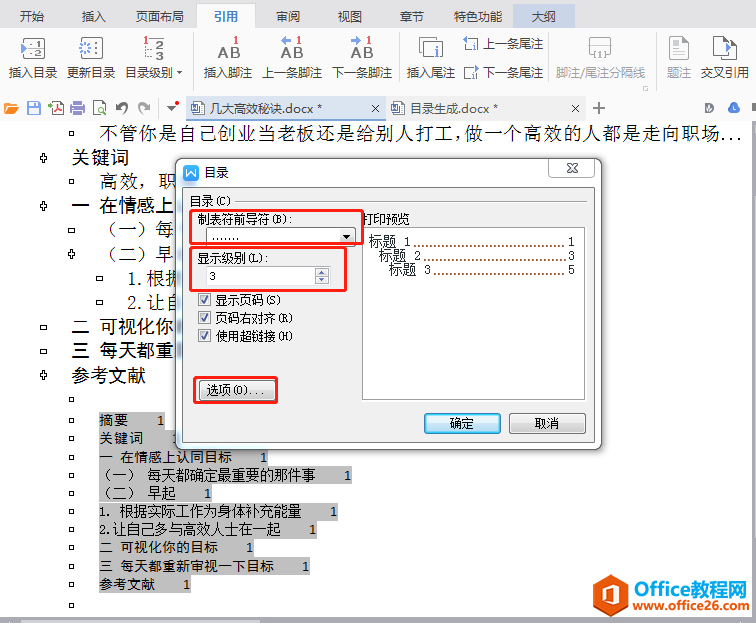Click the Cross-reference icon (交叉引用)
The image size is (756, 623).
(x=725, y=58)
